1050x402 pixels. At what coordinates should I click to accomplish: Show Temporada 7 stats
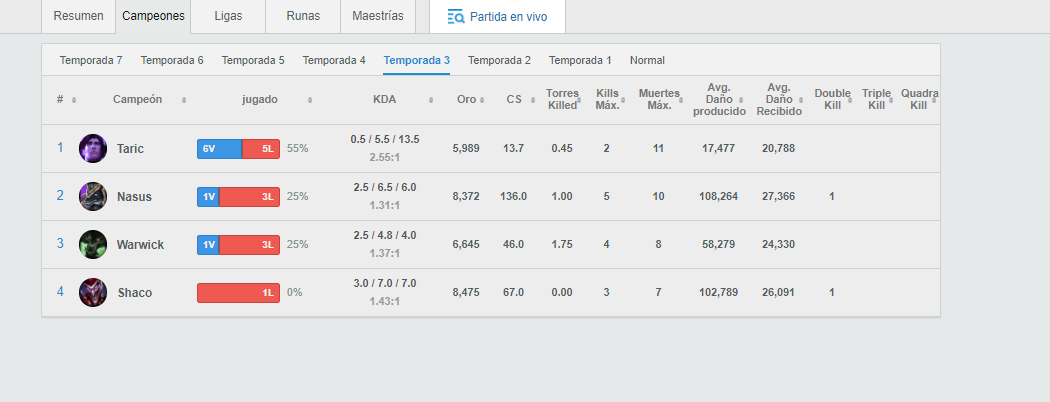[x=91, y=60]
